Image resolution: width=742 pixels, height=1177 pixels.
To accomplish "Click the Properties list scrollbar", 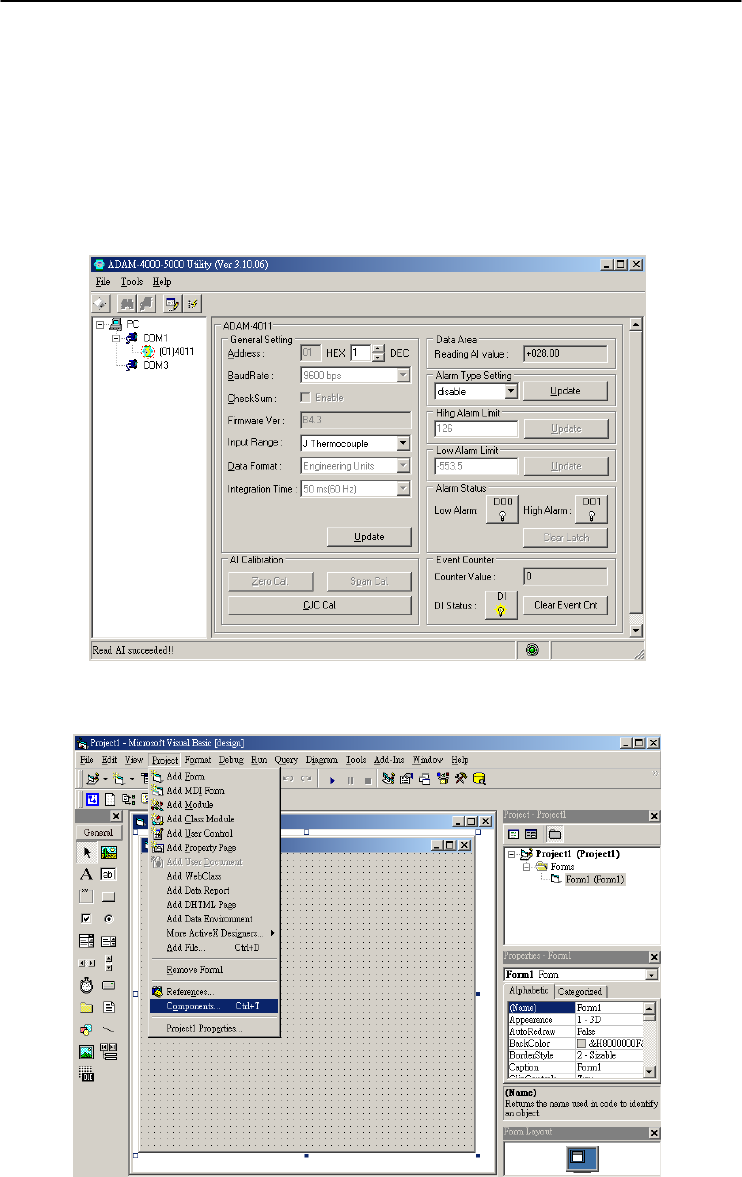I will click(x=650, y=1040).
